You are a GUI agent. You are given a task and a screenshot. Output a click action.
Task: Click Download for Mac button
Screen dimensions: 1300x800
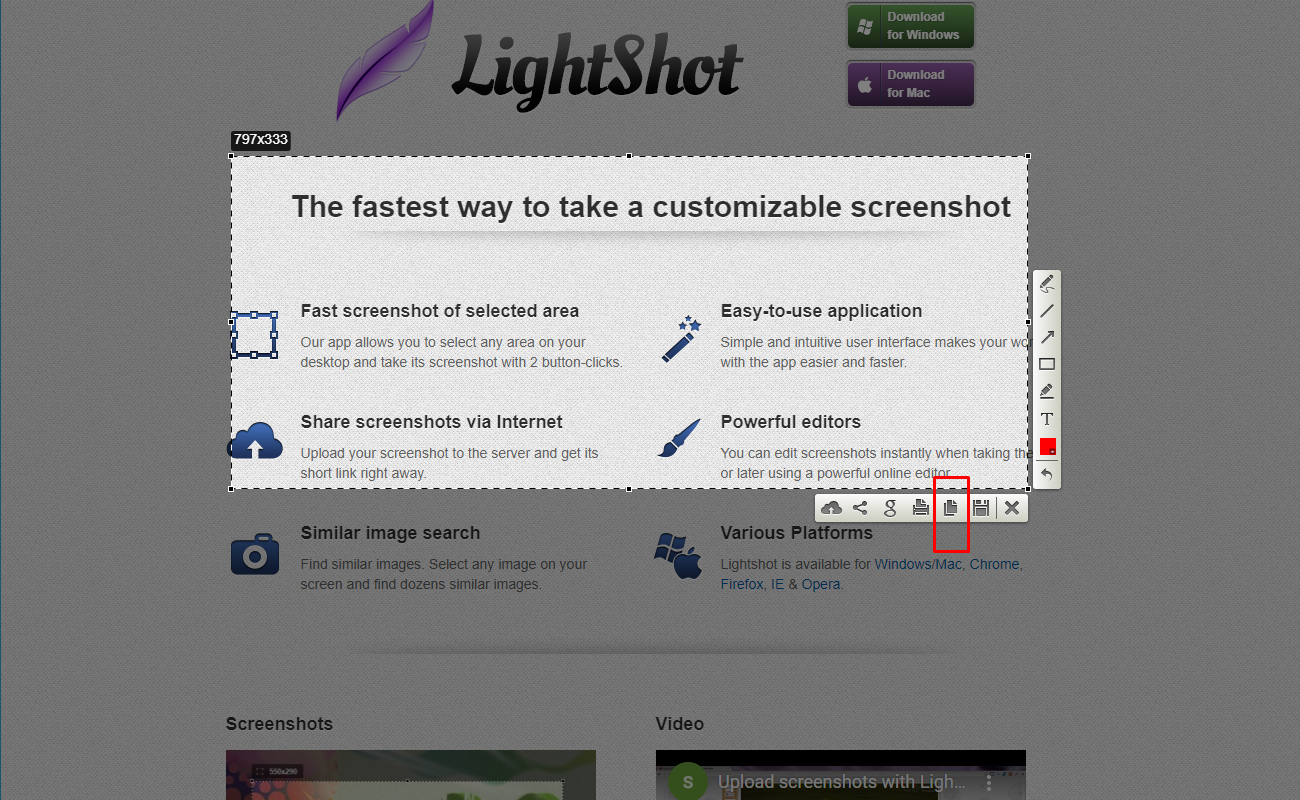tap(911, 84)
